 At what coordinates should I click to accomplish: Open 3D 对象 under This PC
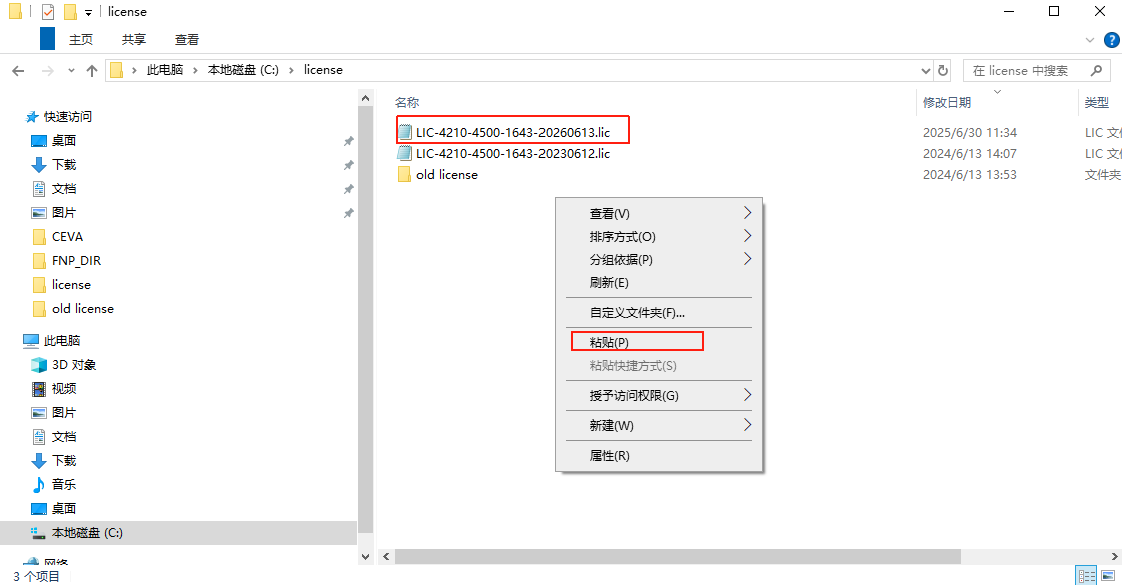[74, 365]
